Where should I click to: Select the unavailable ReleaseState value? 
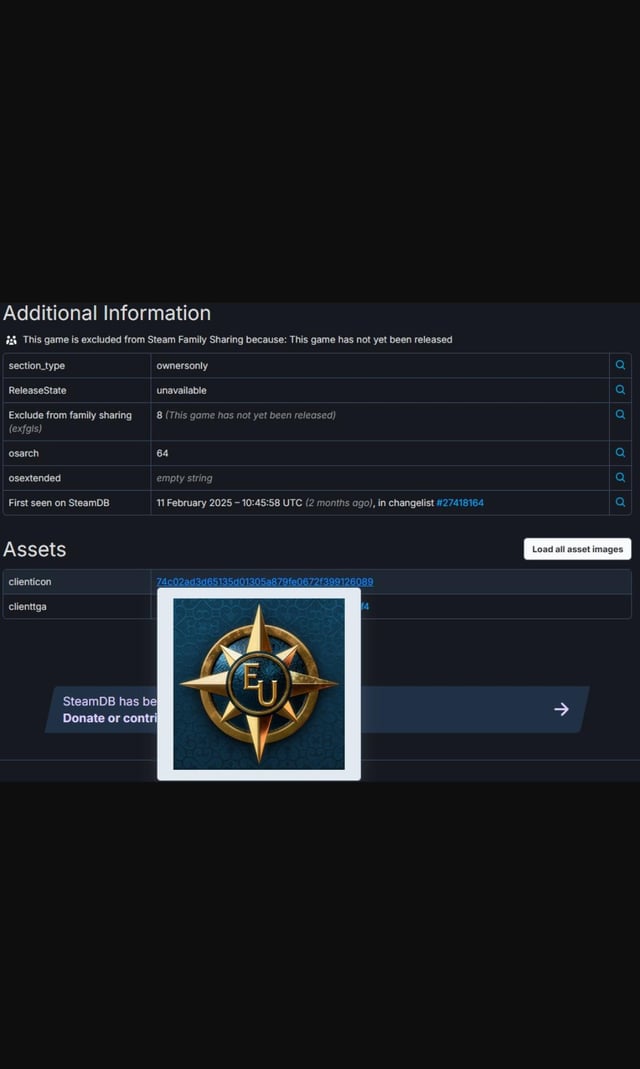tap(181, 390)
